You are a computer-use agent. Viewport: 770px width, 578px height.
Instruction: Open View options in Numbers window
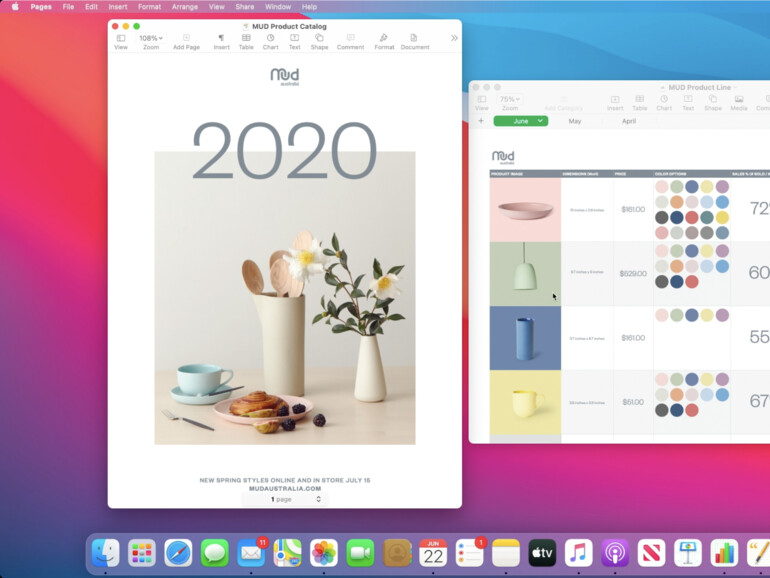click(482, 103)
